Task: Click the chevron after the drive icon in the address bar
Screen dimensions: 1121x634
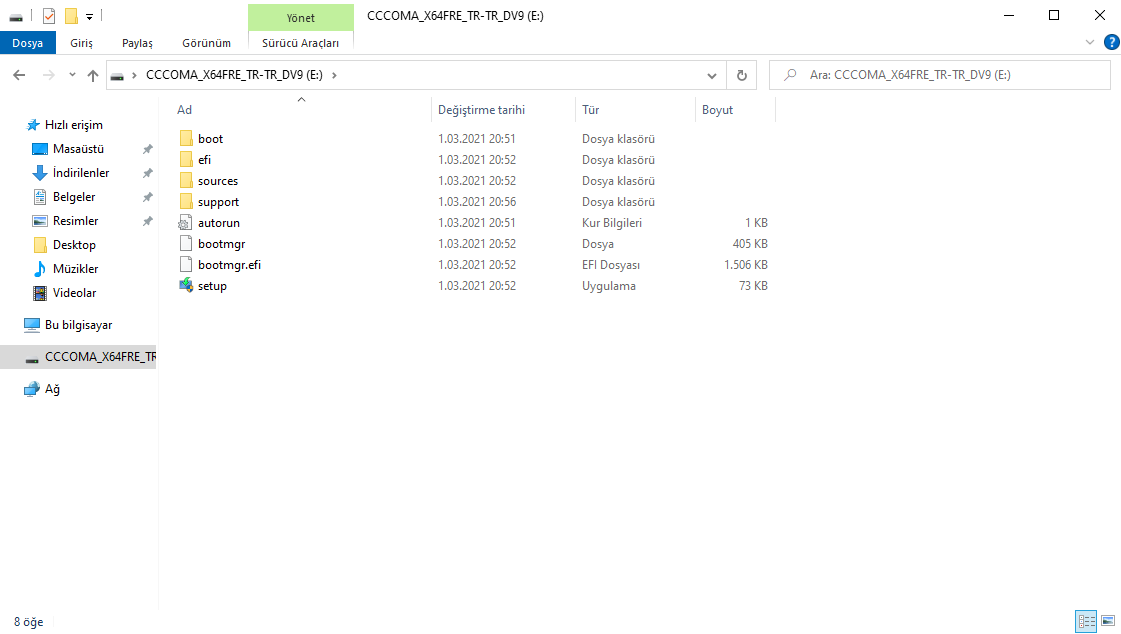Action: pyautogui.click(x=134, y=75)
